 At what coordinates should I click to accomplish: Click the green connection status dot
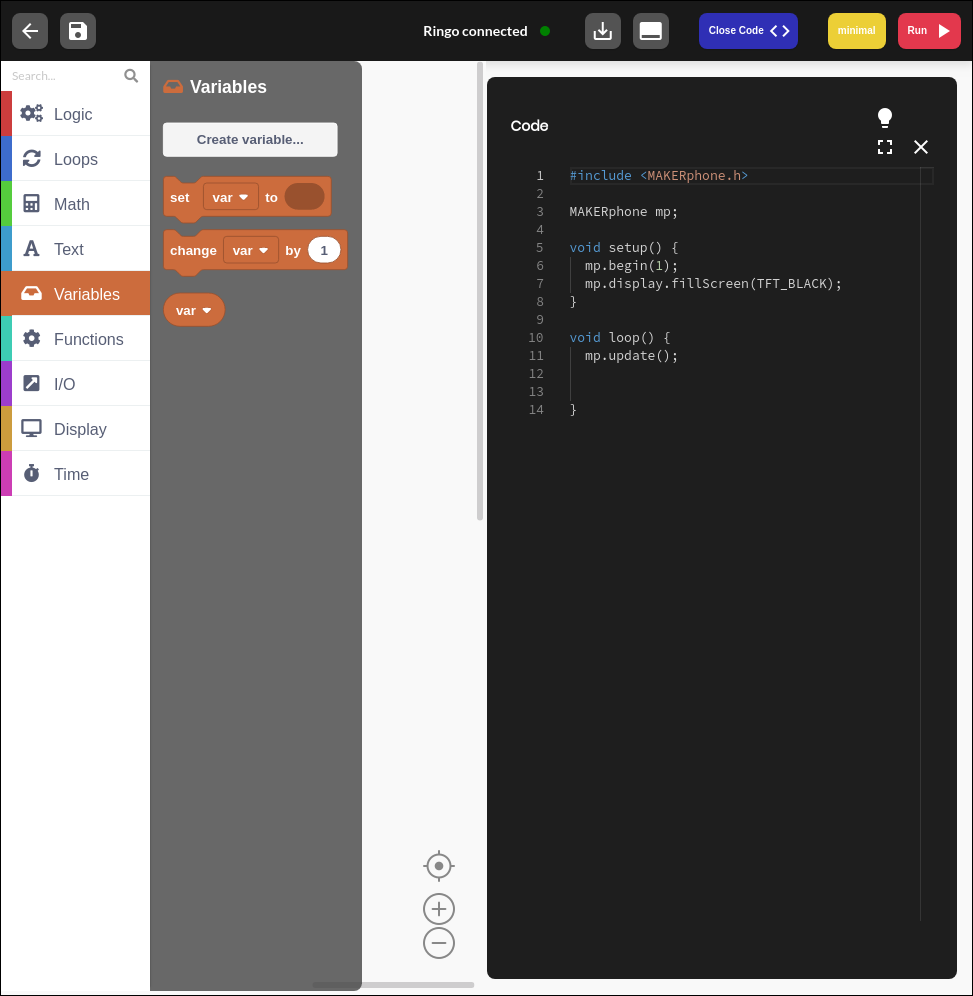[545, 30]
